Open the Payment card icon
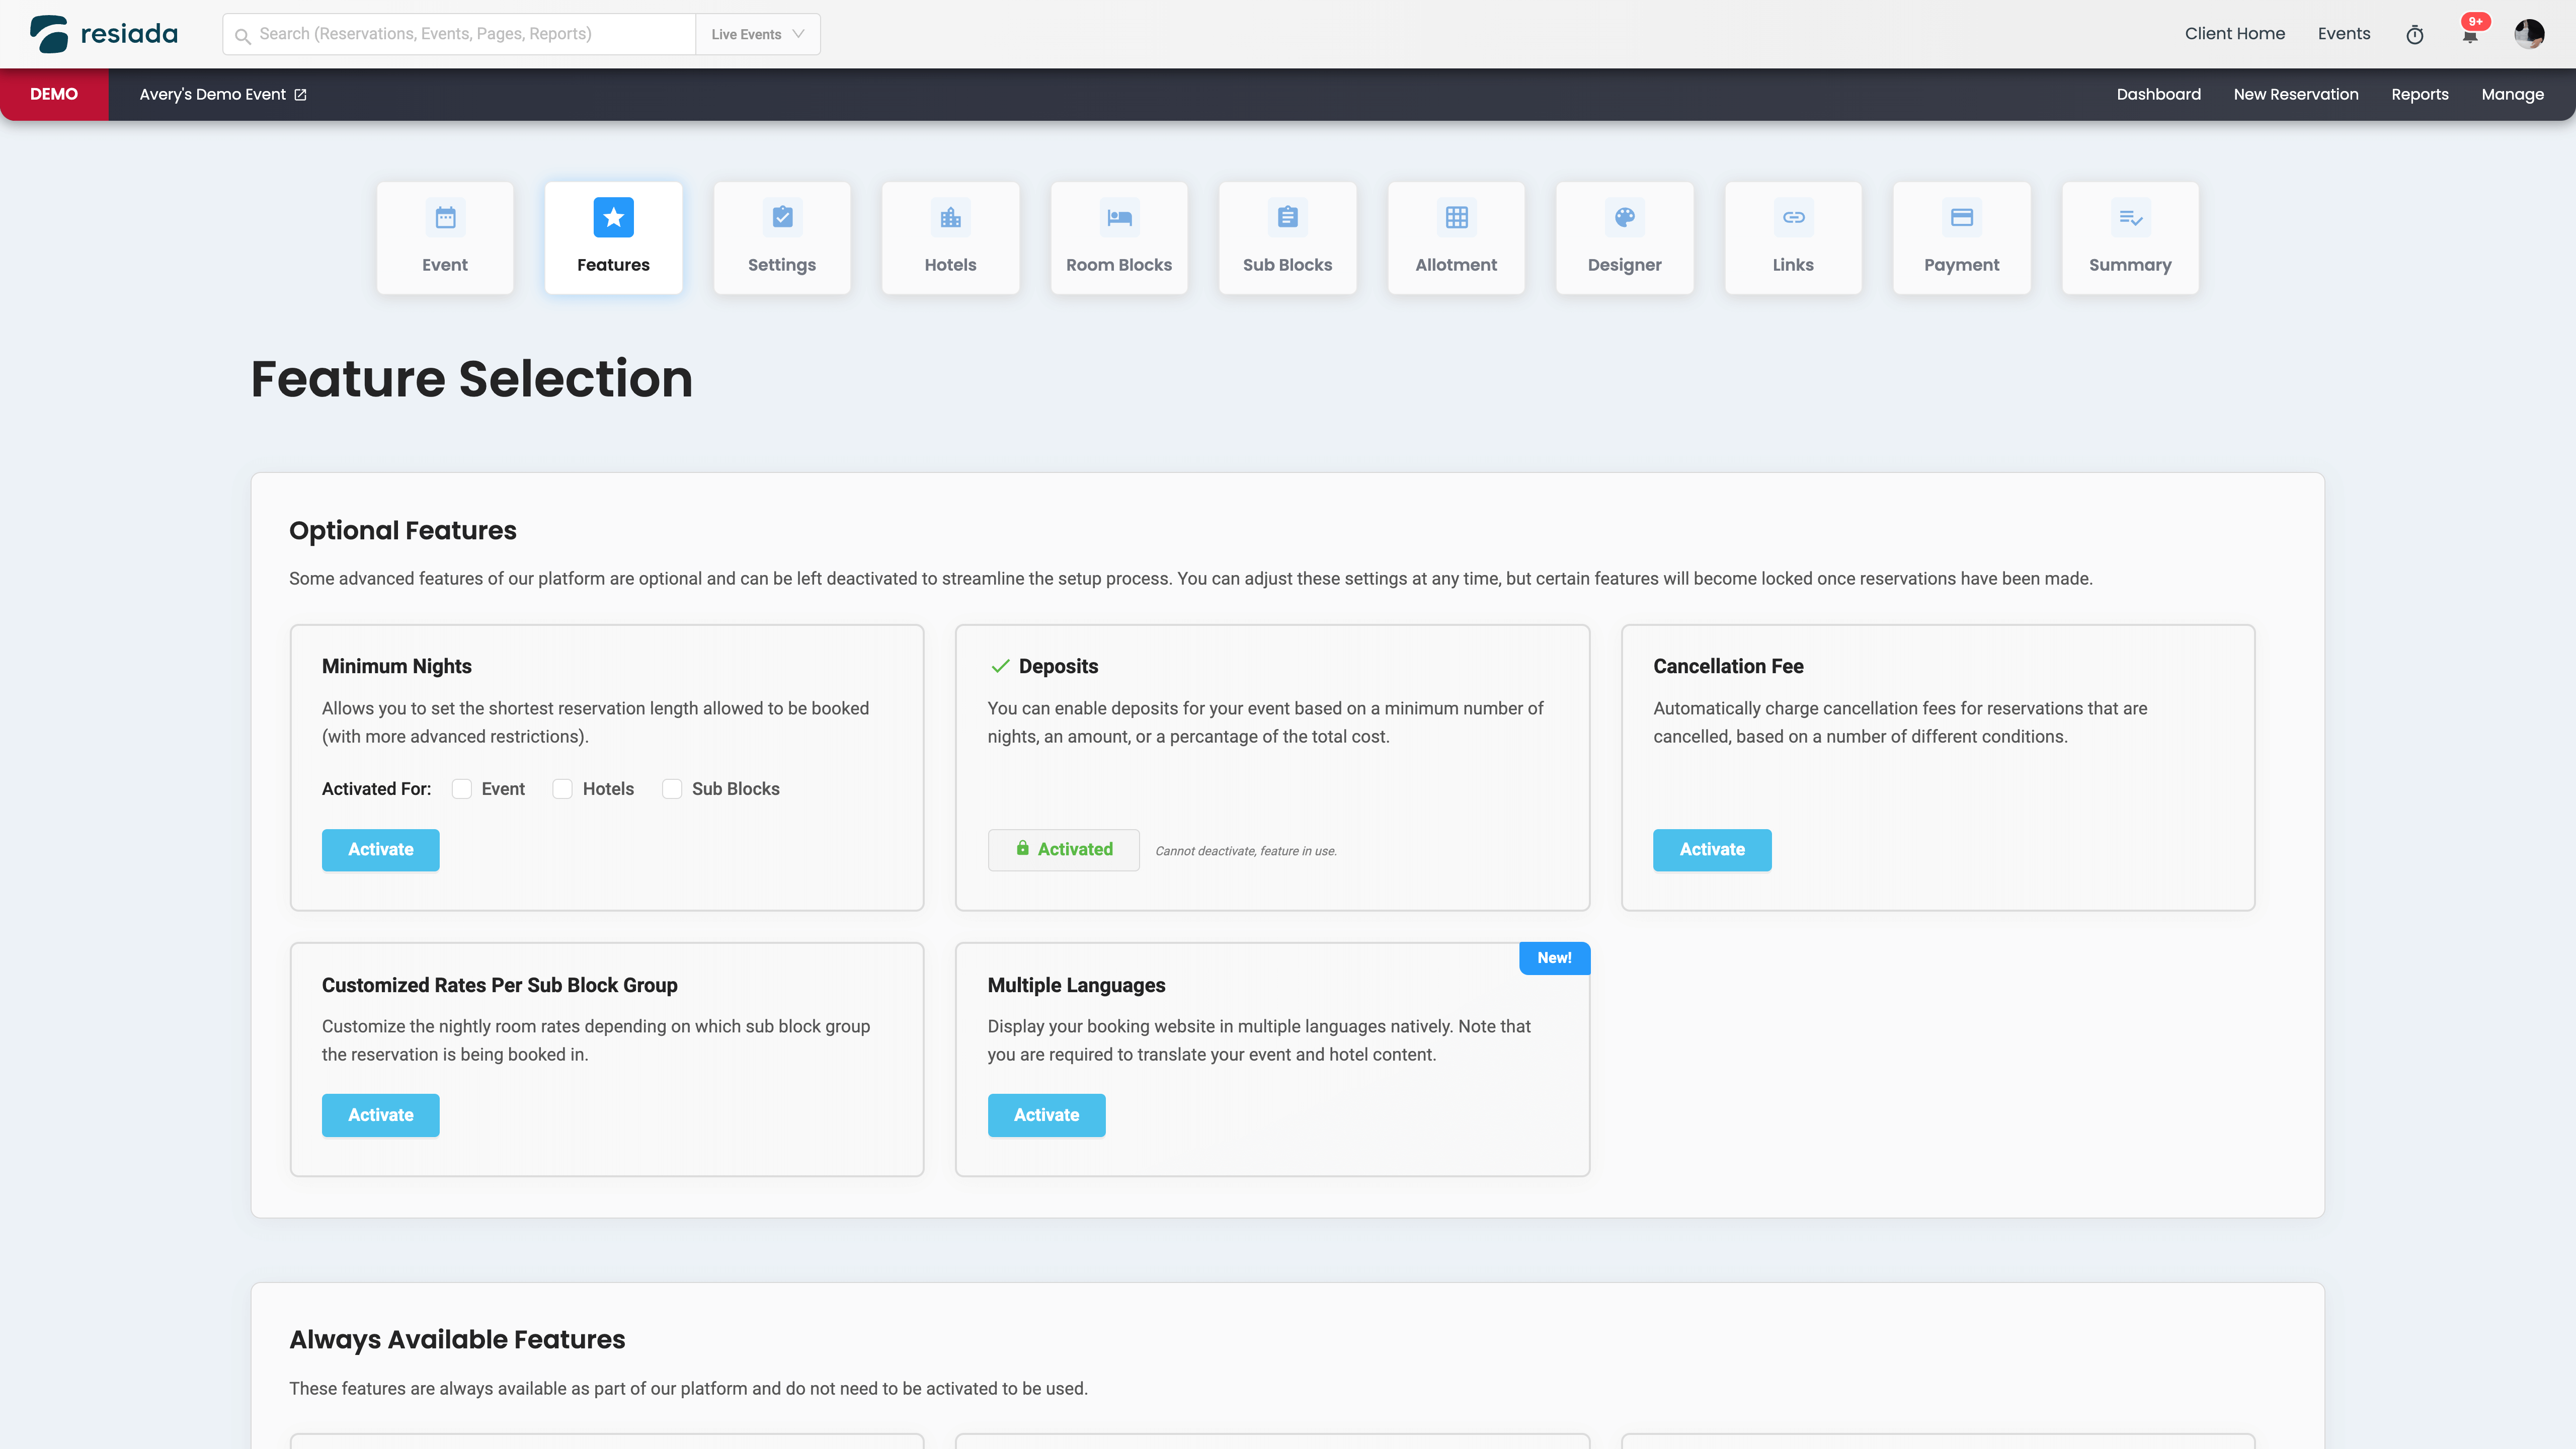 [x=1961, y=217]
